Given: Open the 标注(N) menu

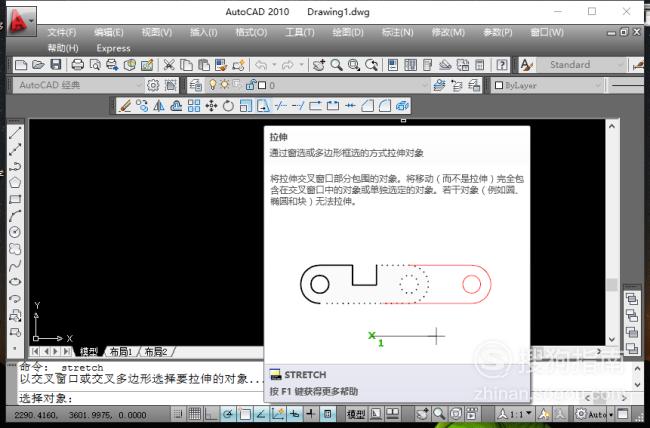Looking at the screenshot, I should (x=398, y=32).
